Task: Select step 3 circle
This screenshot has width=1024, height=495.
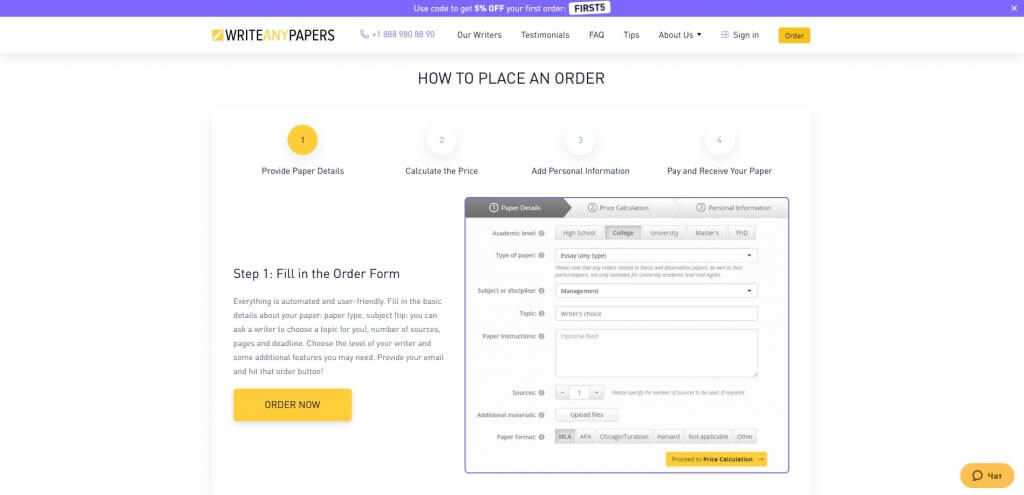Action: click(580, 140)
